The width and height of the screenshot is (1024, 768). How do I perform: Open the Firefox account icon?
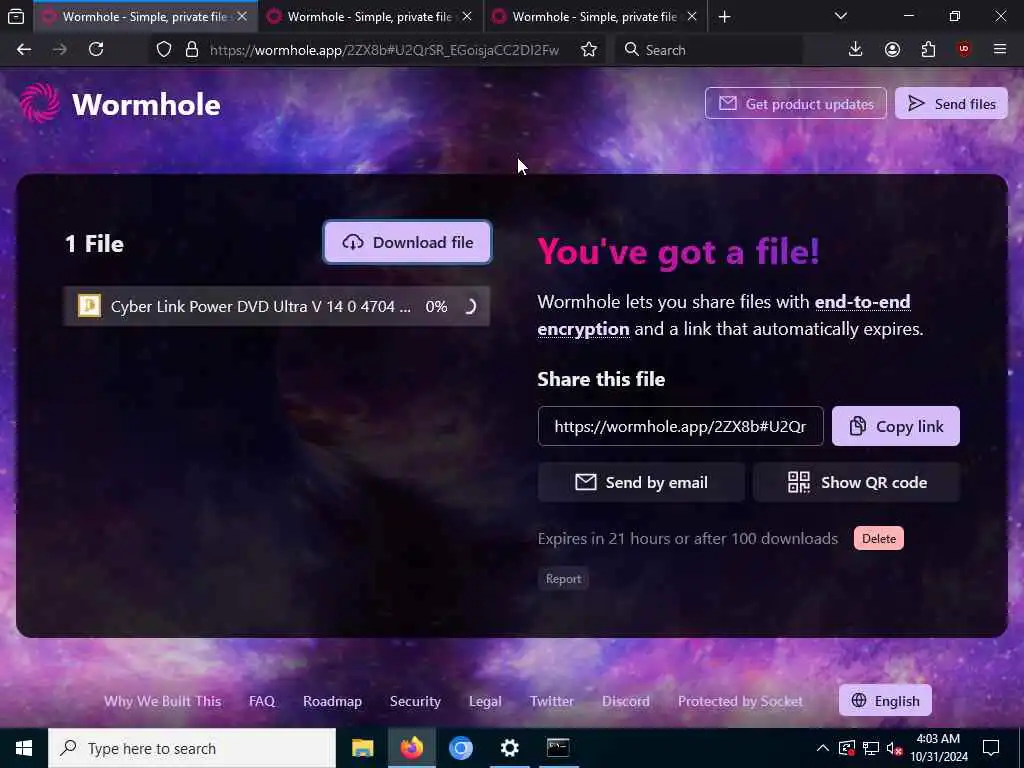[892, 50]
